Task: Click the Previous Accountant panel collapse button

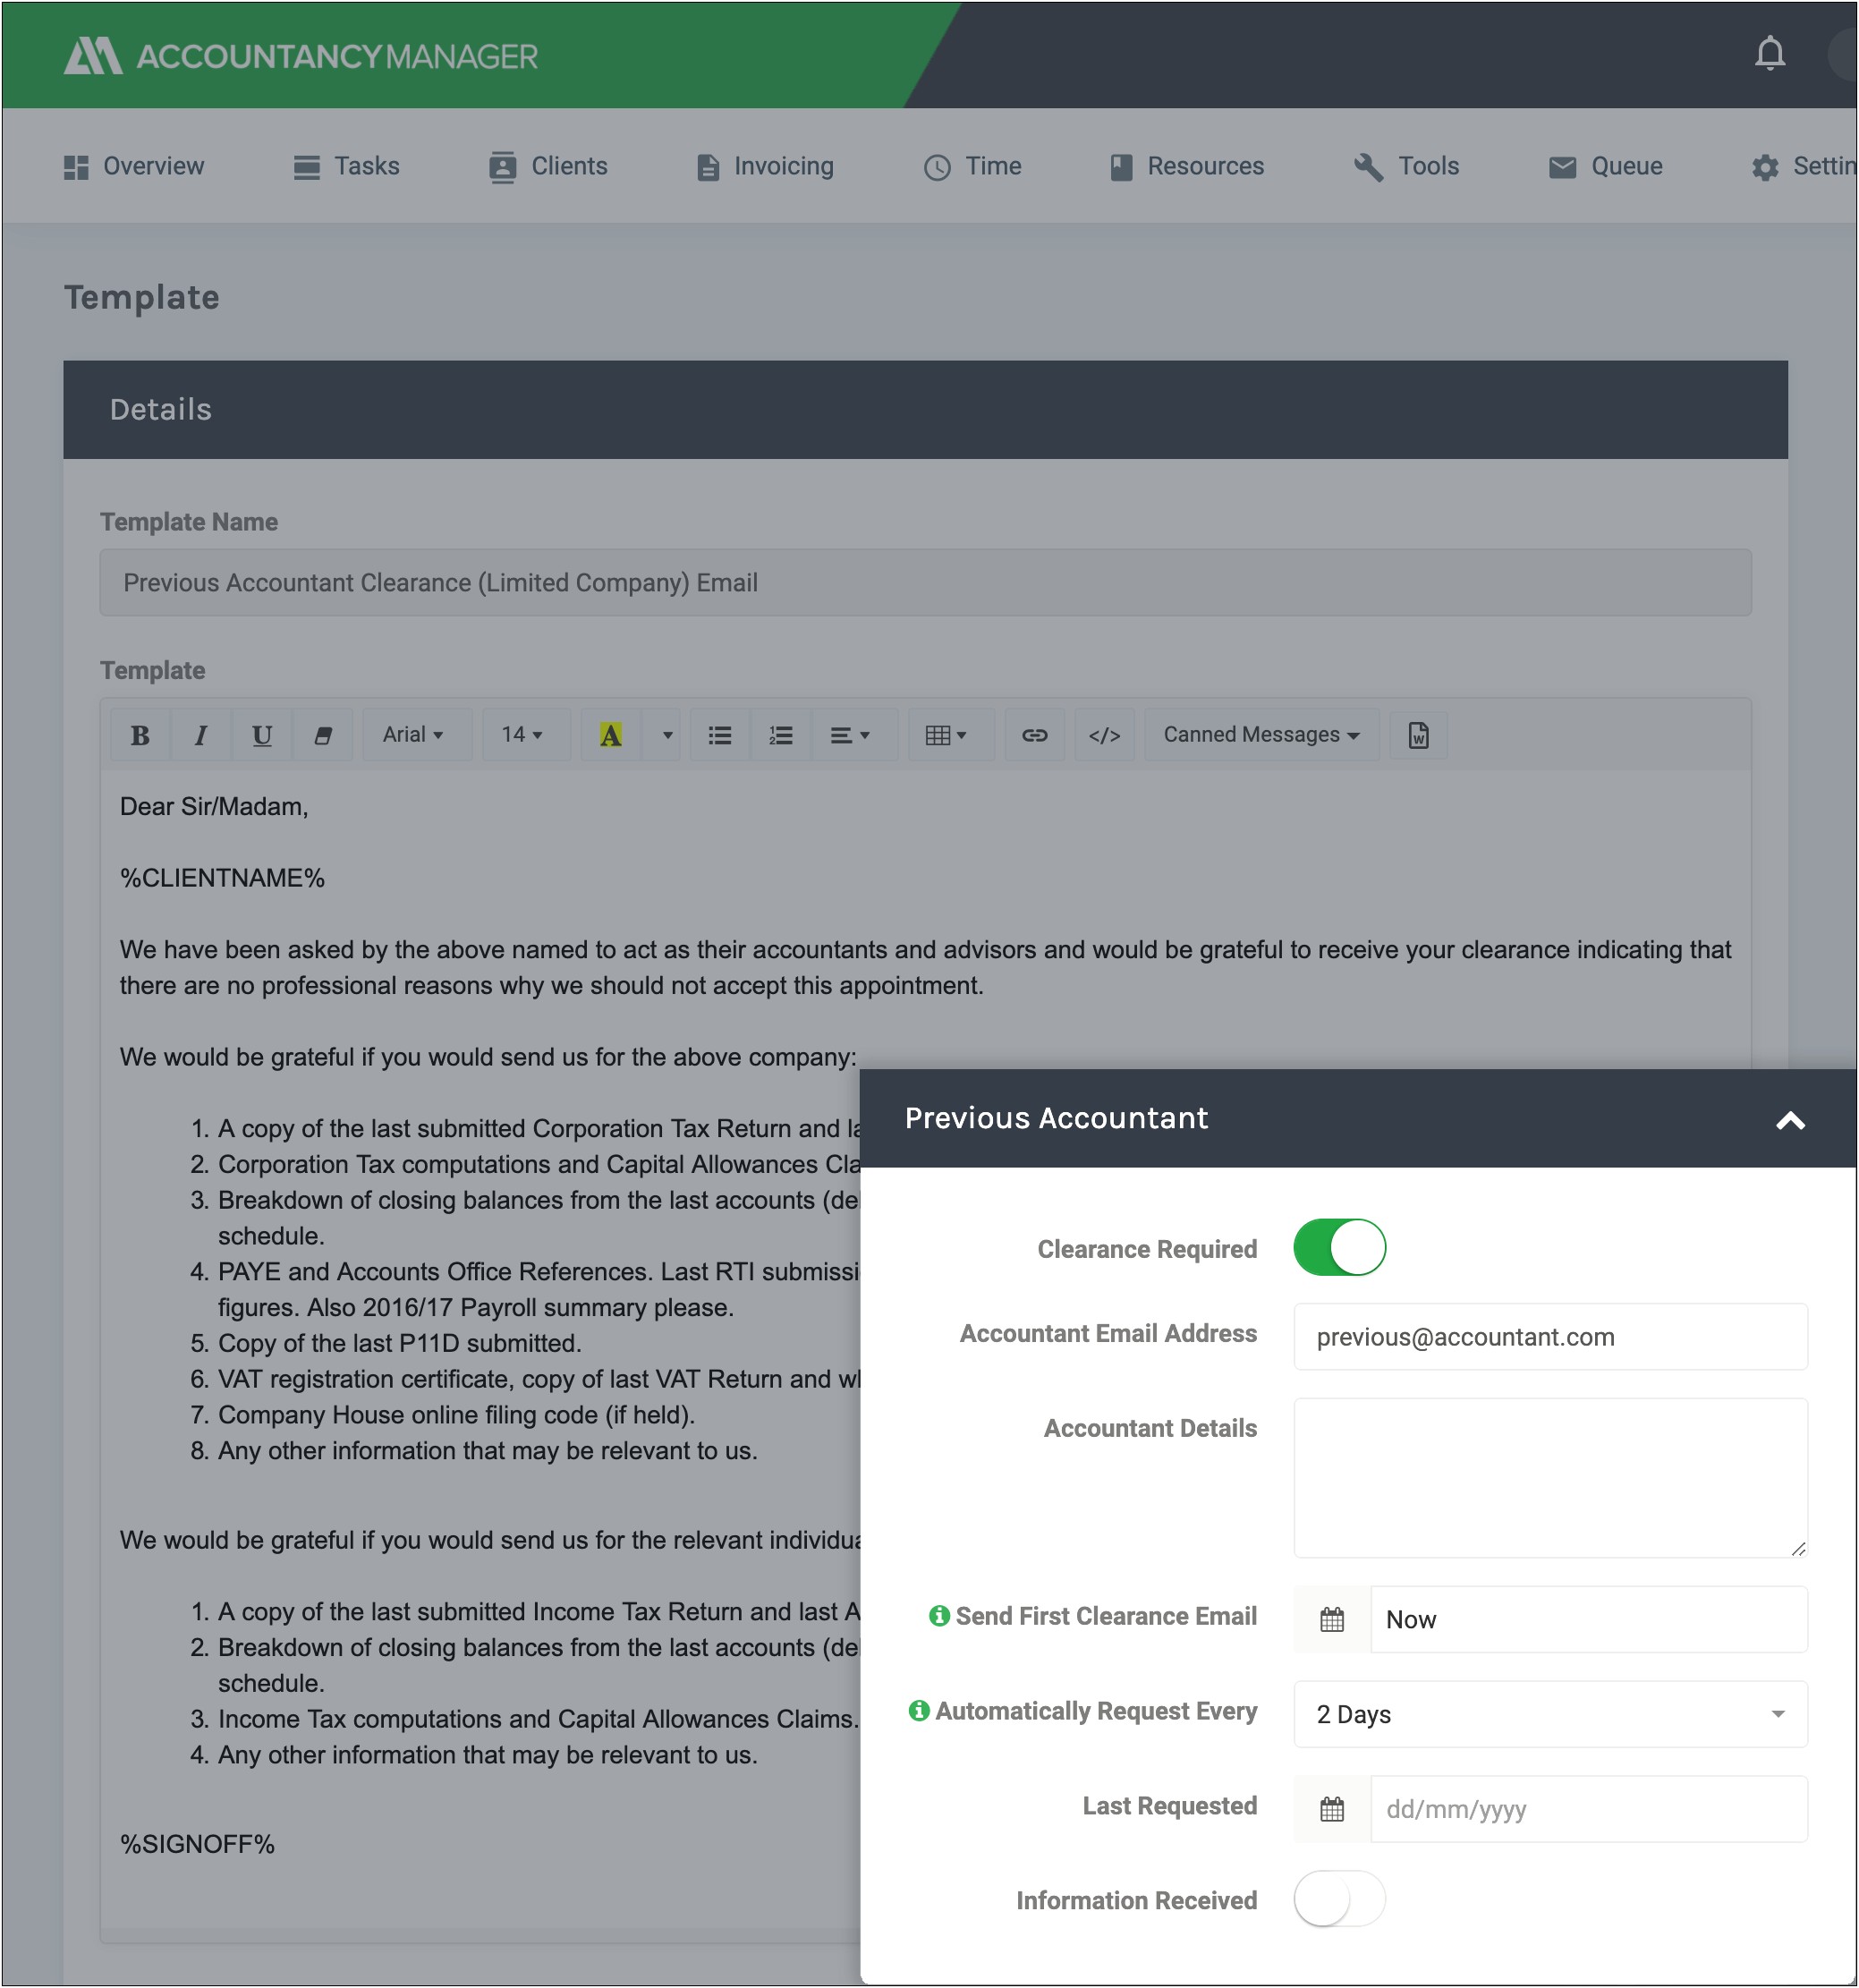Action: pyautogui.click(x=1791, y=1120)
